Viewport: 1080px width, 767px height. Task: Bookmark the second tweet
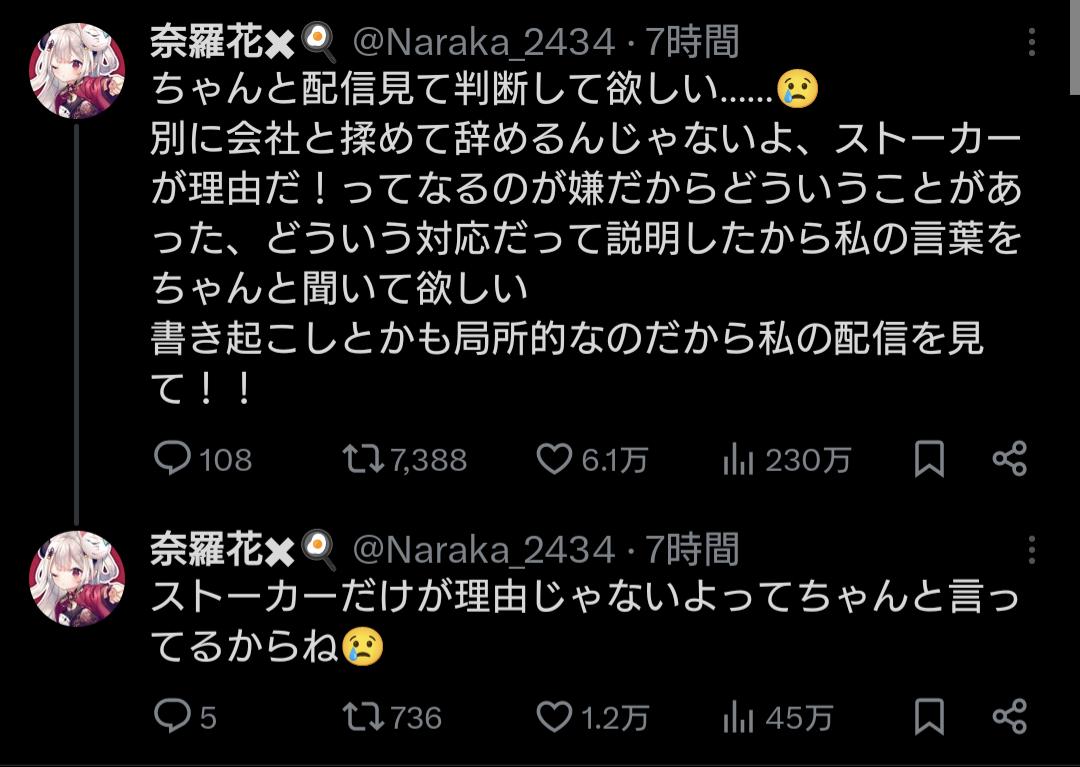[x=929, y=716]
